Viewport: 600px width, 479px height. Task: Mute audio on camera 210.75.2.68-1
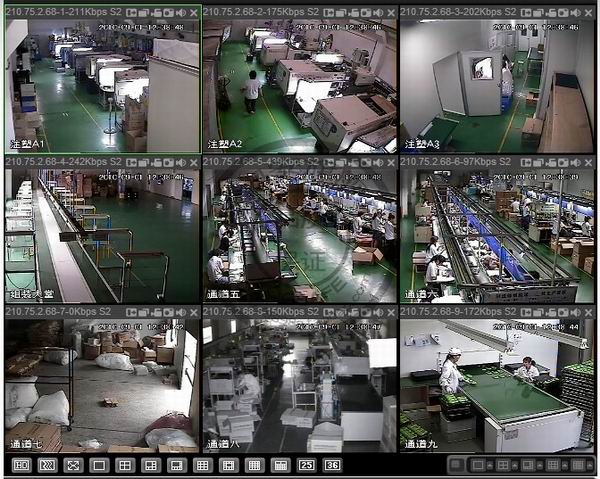[x=181, y=12]
